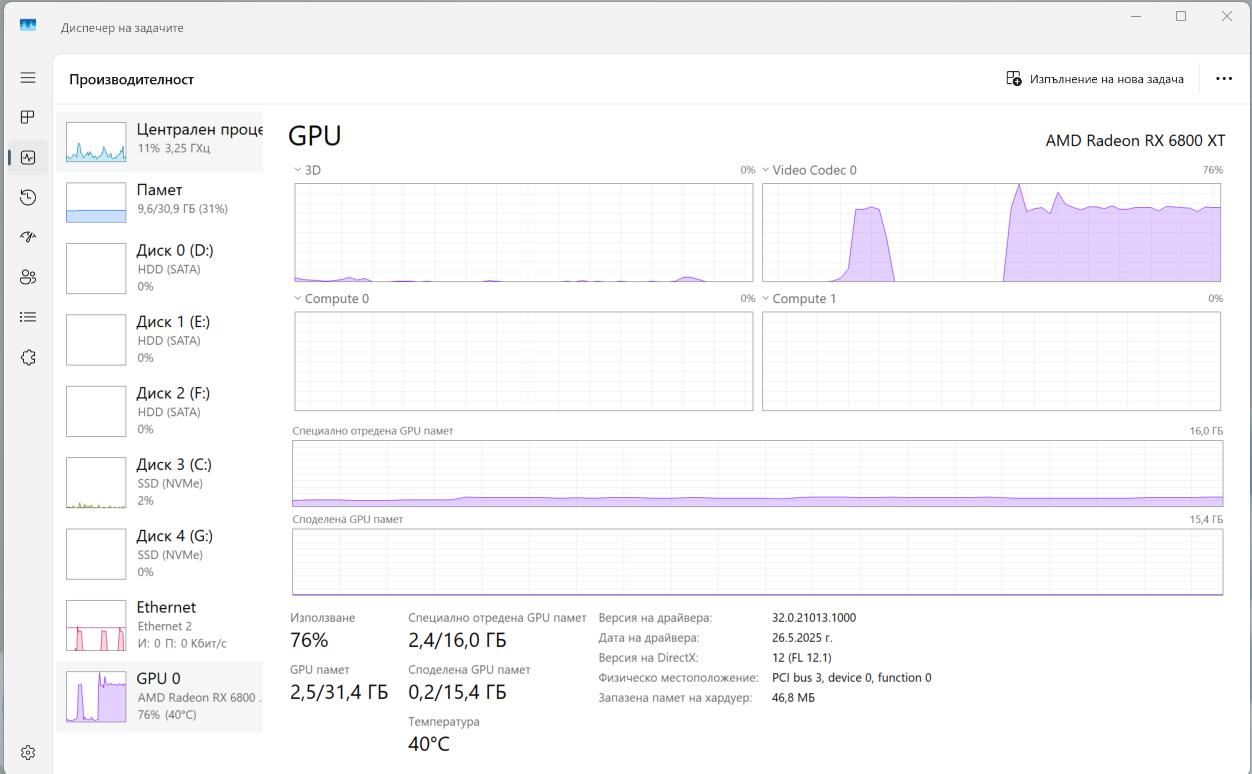Select the Памет memory entry

click(159, 201)
